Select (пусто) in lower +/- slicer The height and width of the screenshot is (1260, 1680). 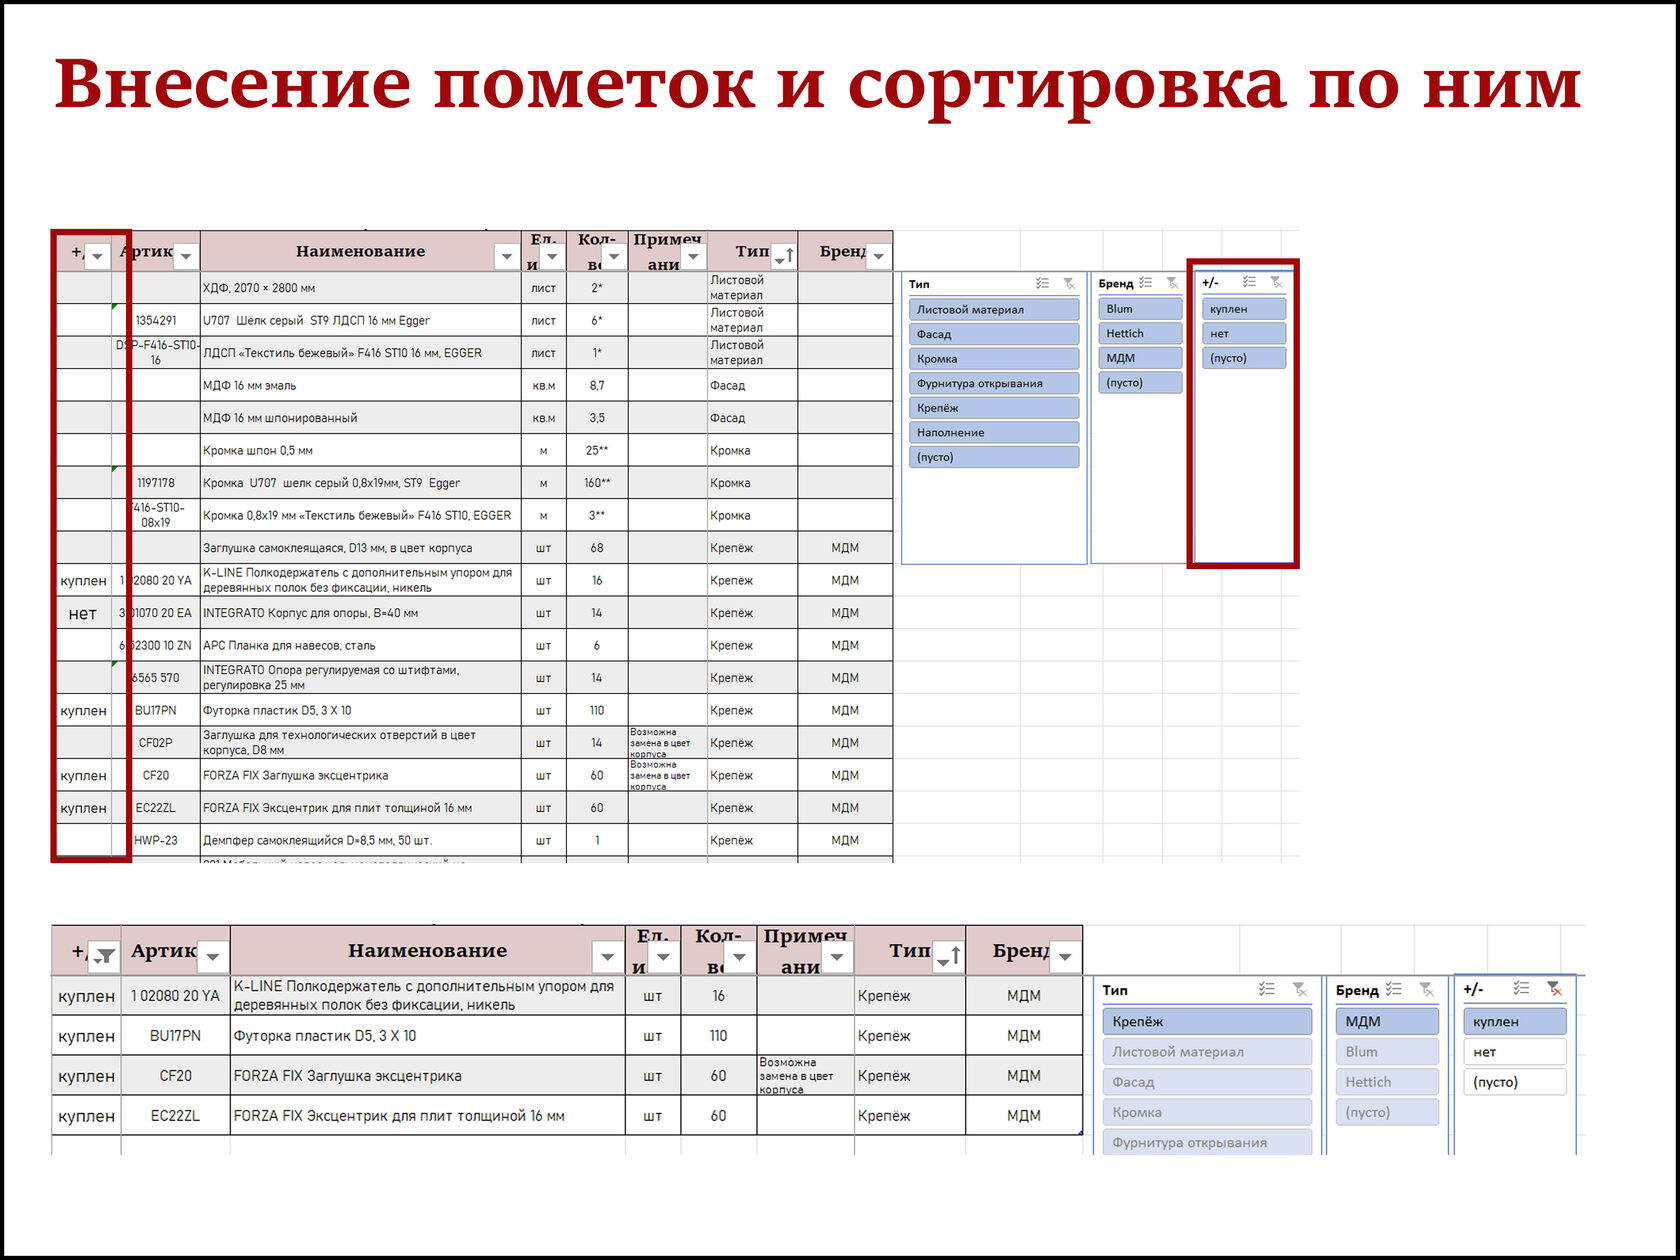click(1514, 1081)
